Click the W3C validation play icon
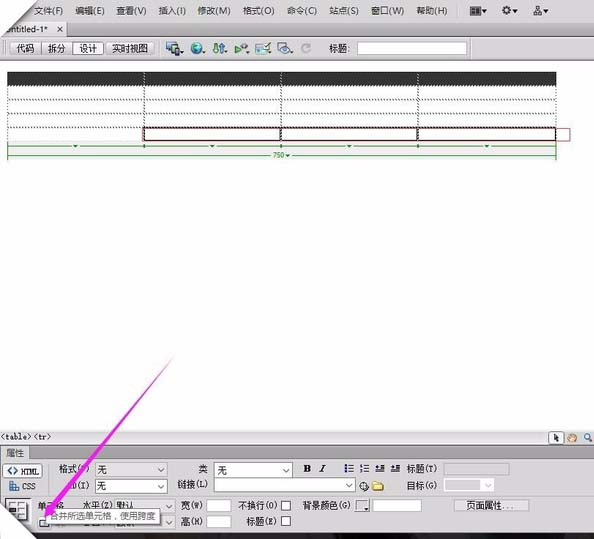The image size is (594, 539). click(x=241, y=48)
